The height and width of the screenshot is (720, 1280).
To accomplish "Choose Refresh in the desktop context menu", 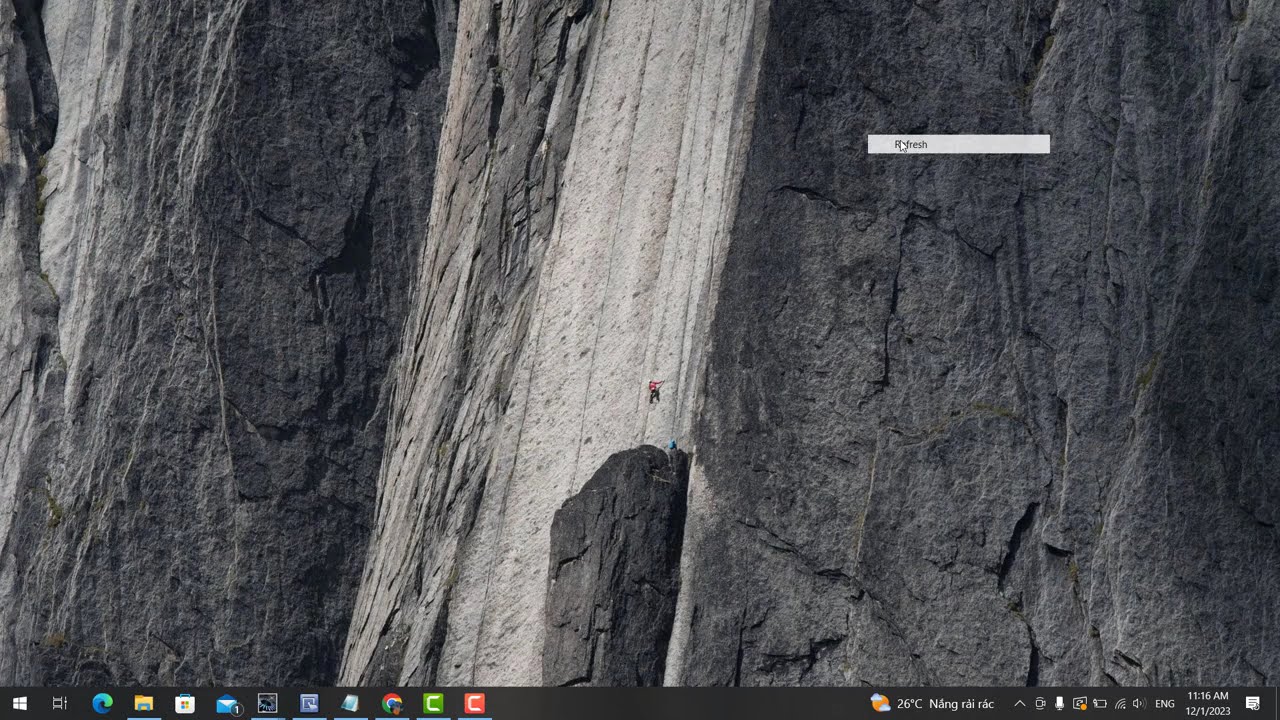I will [x=958, y=144].
